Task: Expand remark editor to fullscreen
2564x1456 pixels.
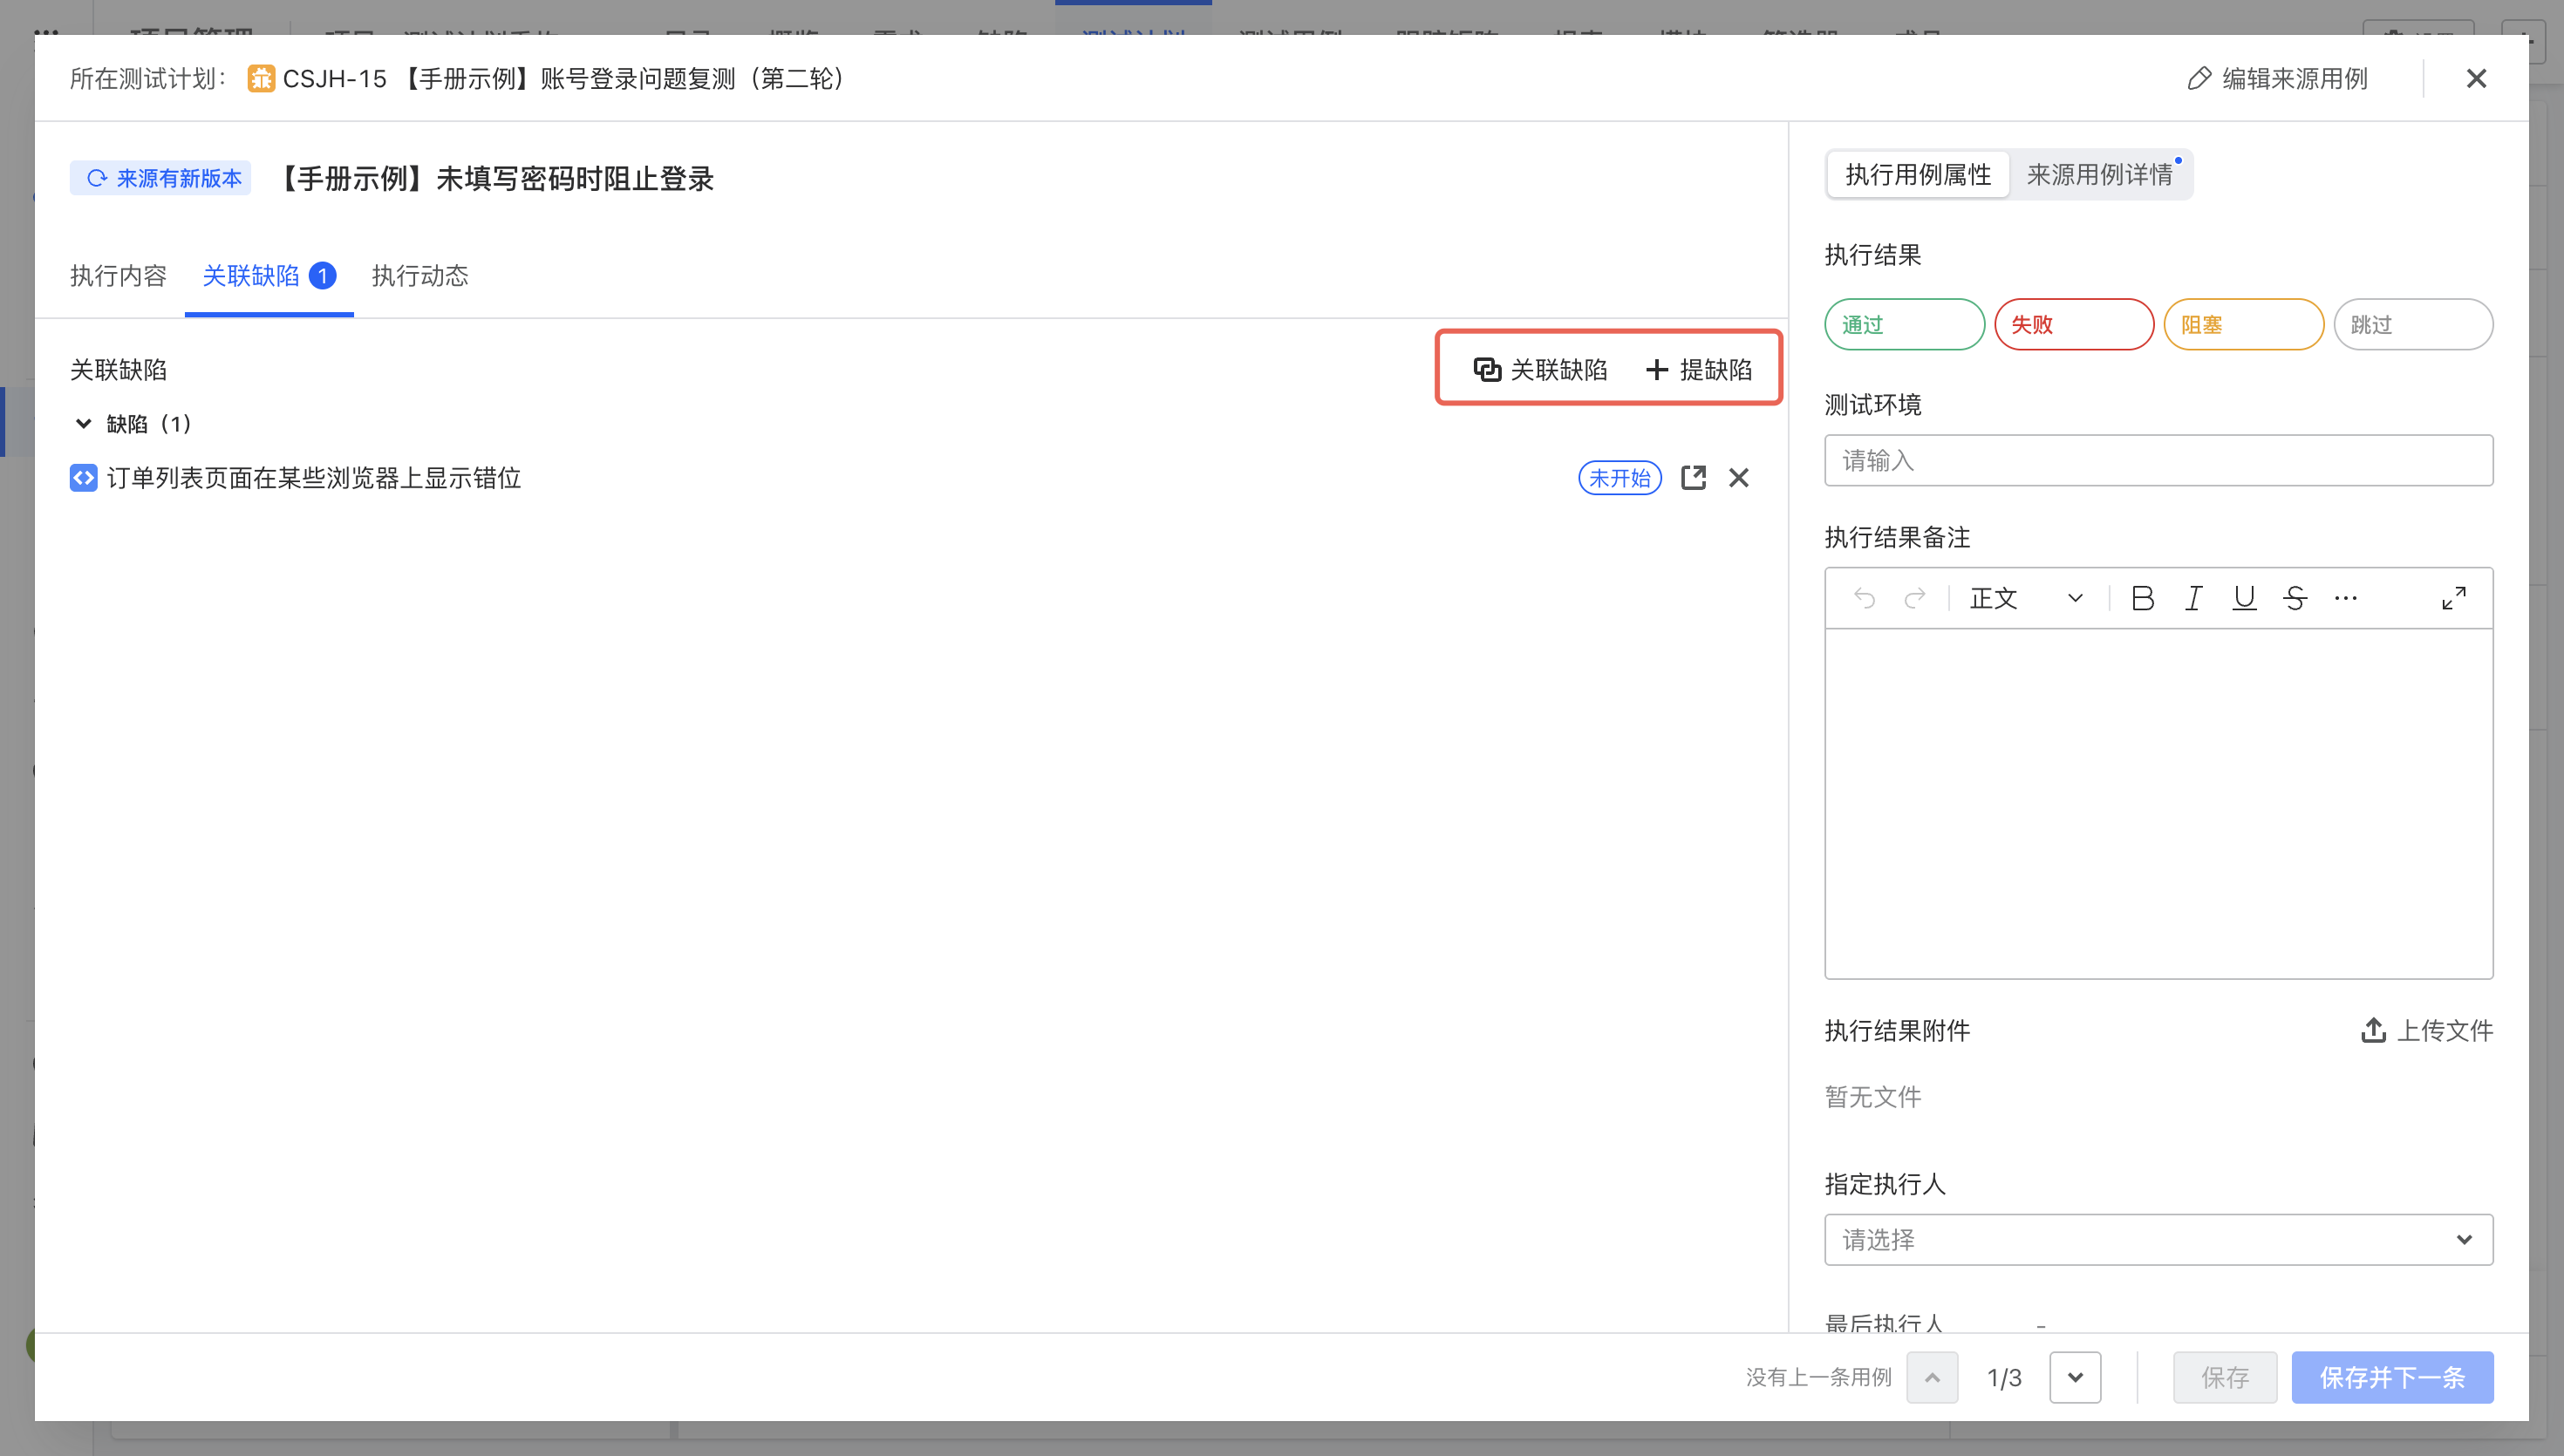Action: (x=2453, y=598)
